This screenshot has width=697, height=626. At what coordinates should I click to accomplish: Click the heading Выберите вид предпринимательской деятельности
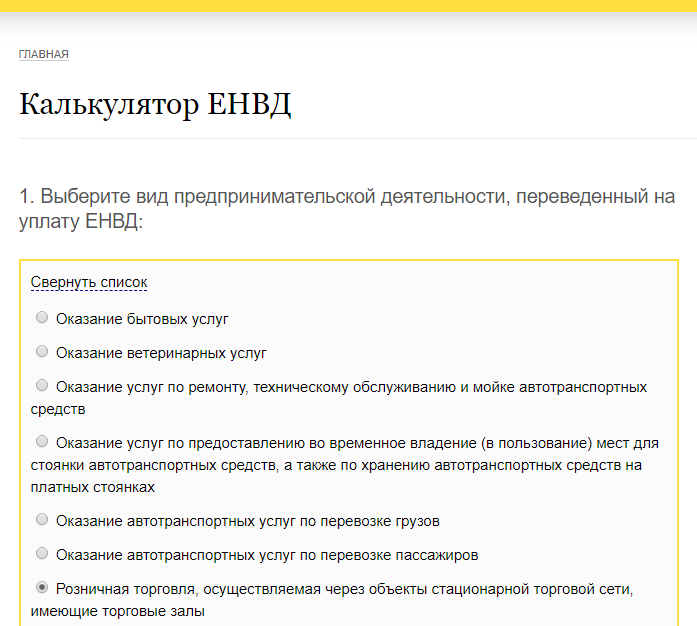click(x=347, y=209)
